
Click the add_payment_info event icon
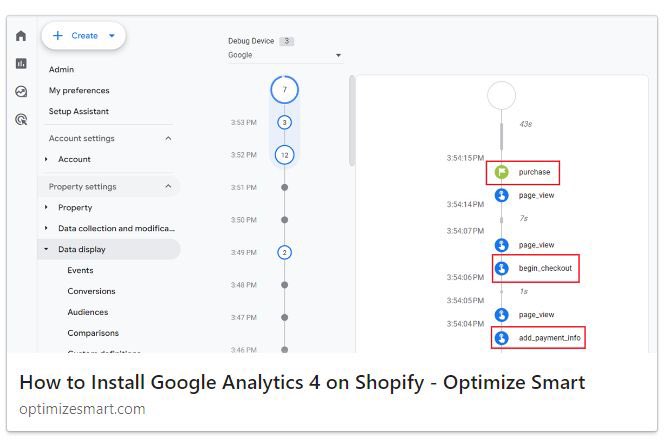[502, 338]
